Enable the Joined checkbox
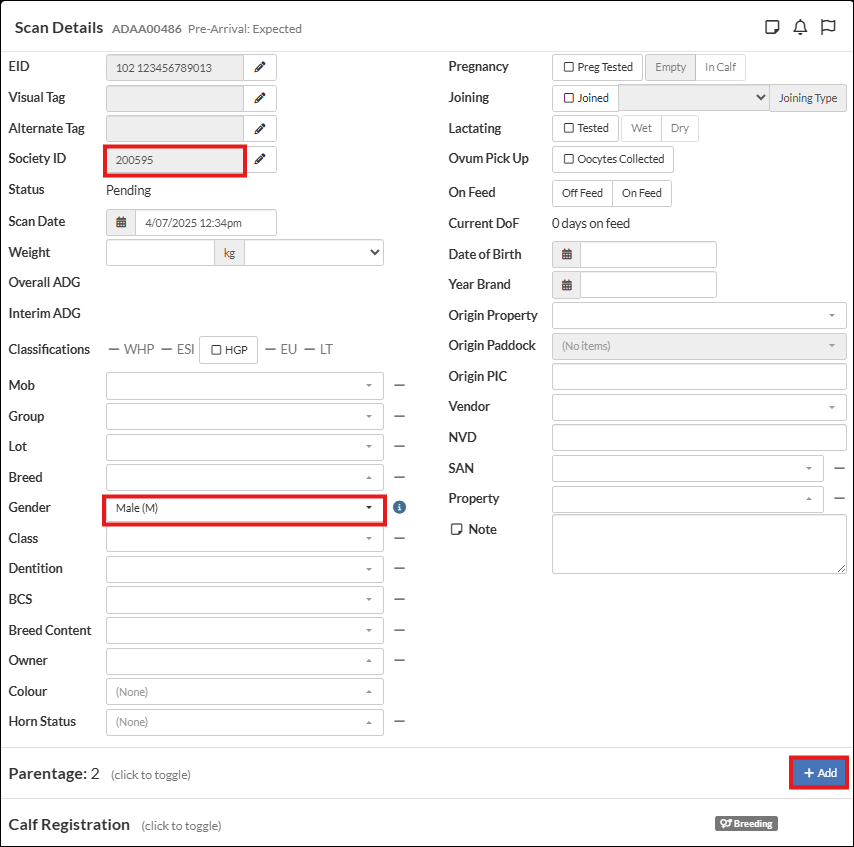This screenshot has width=854, height=847. (586, 98)
